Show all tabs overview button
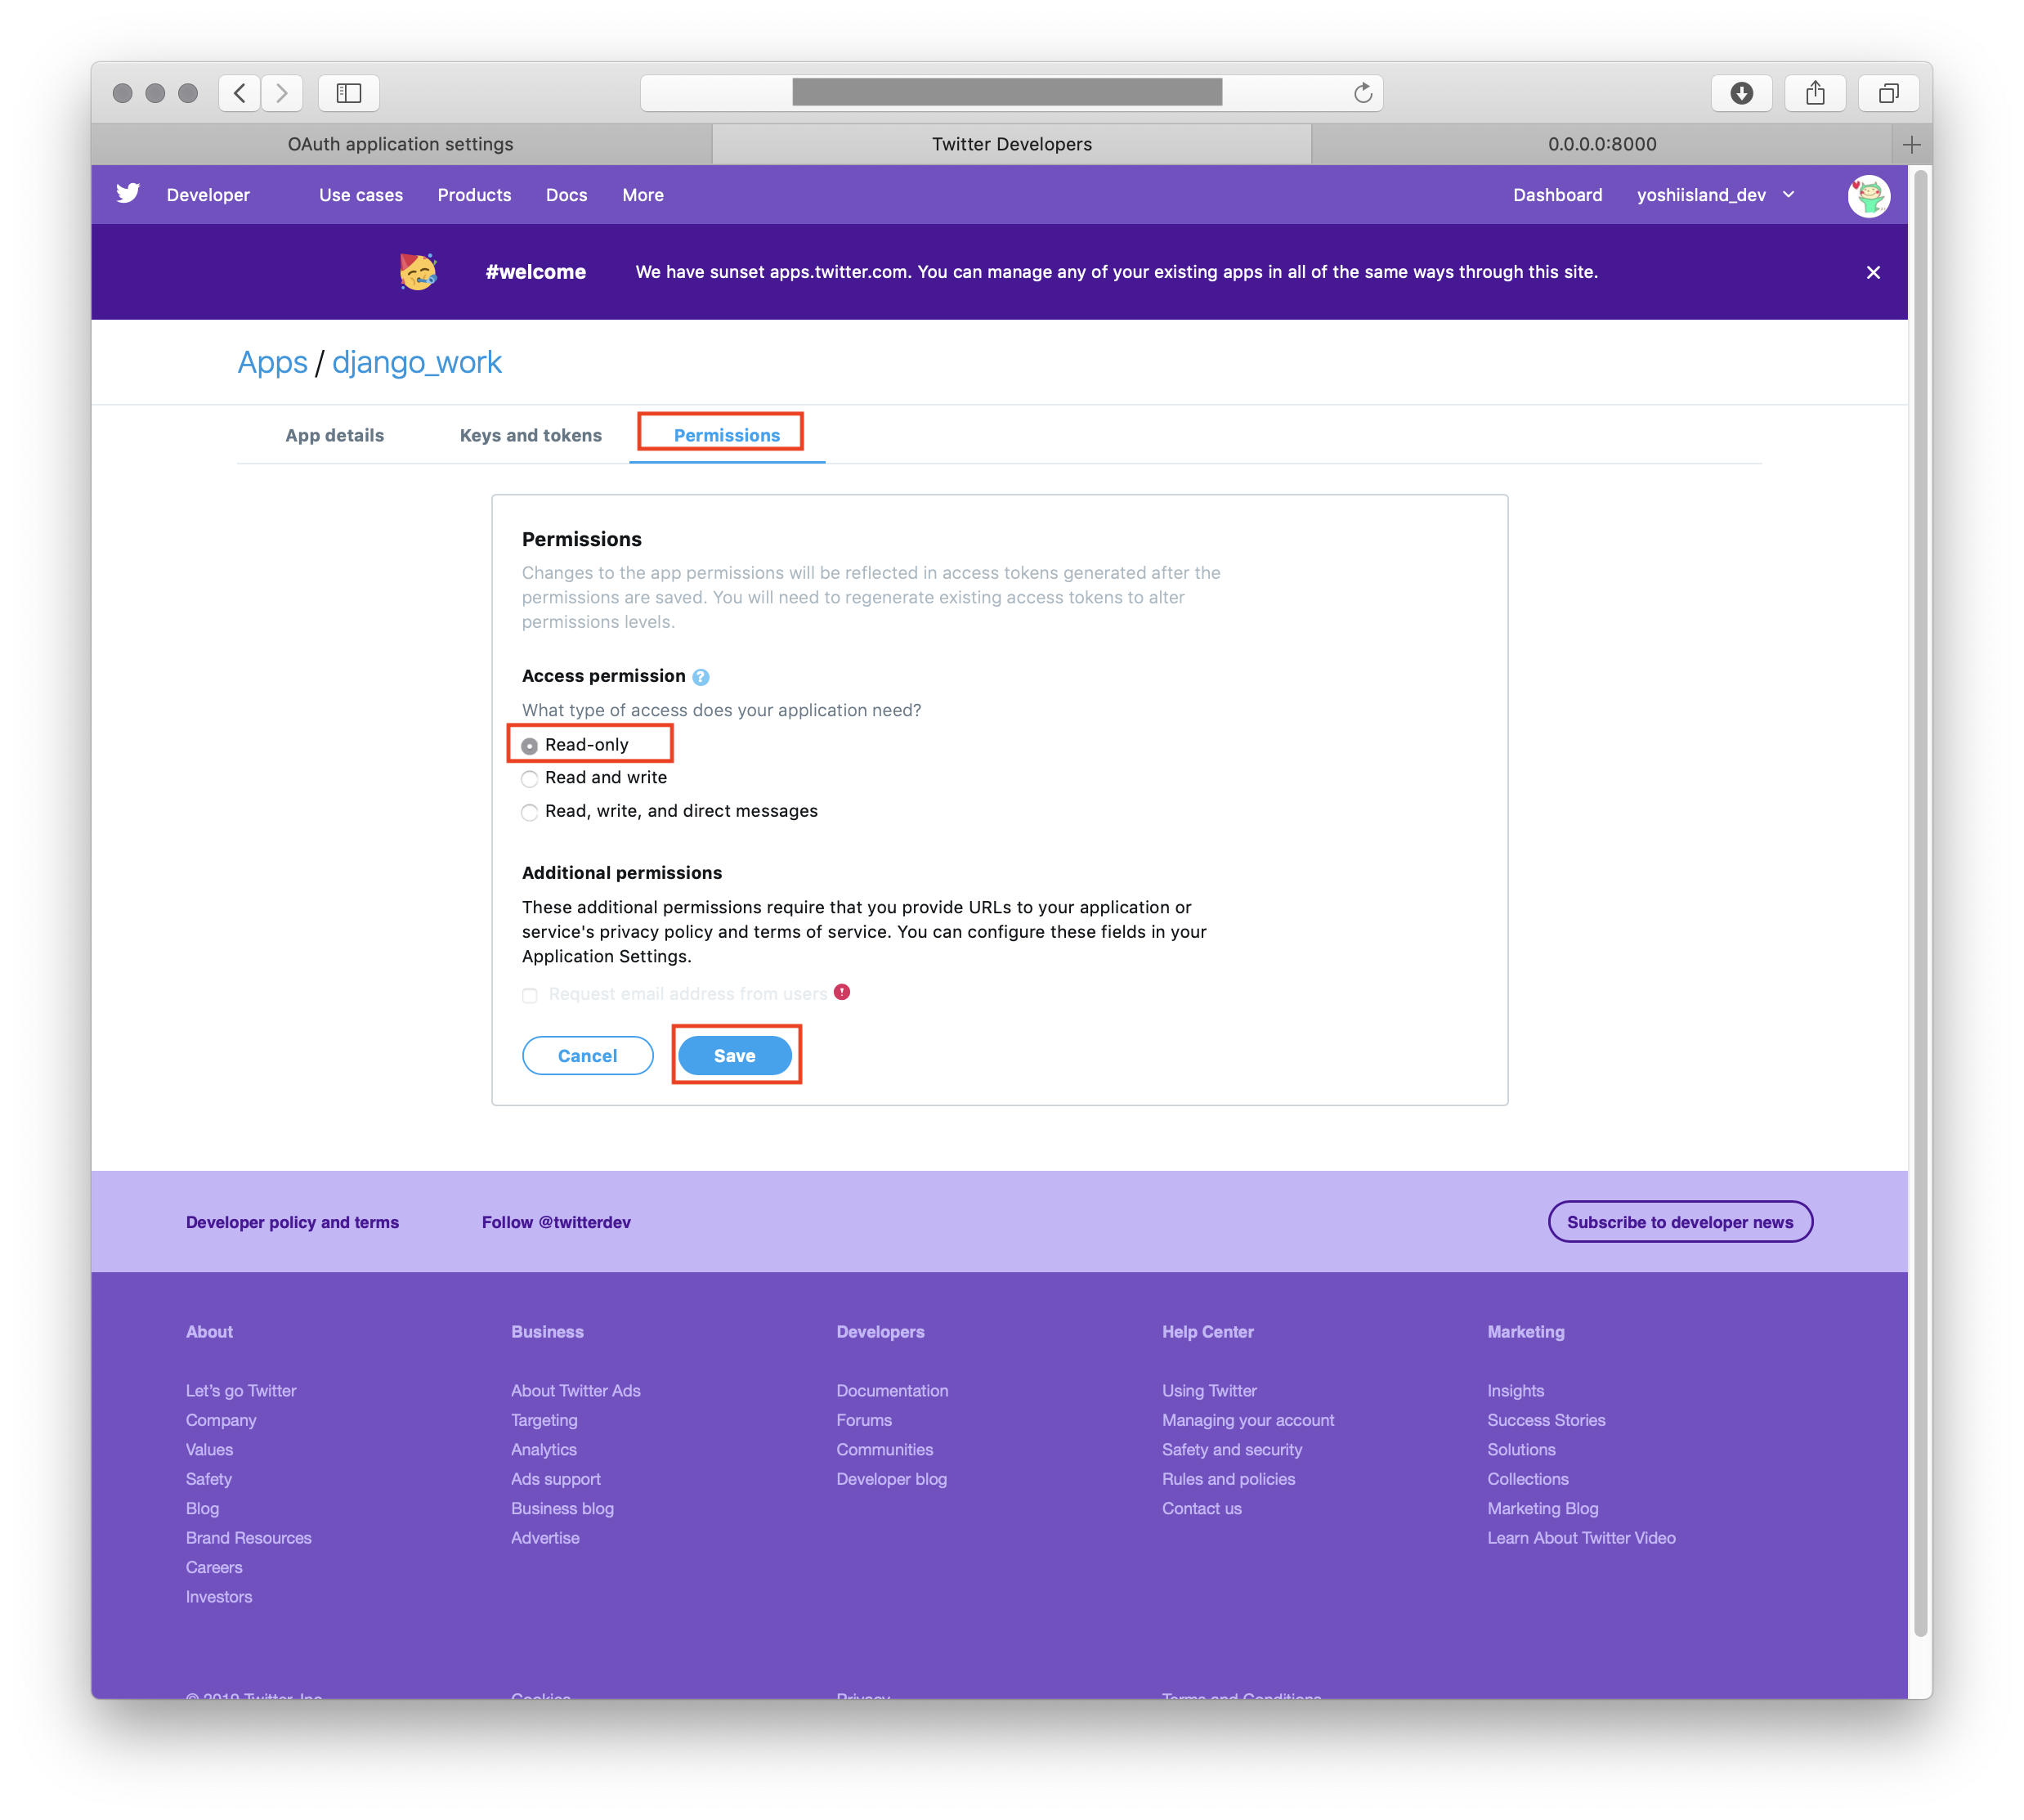This screenshot has height=1820, width=2024. [x=1888, y=93]
